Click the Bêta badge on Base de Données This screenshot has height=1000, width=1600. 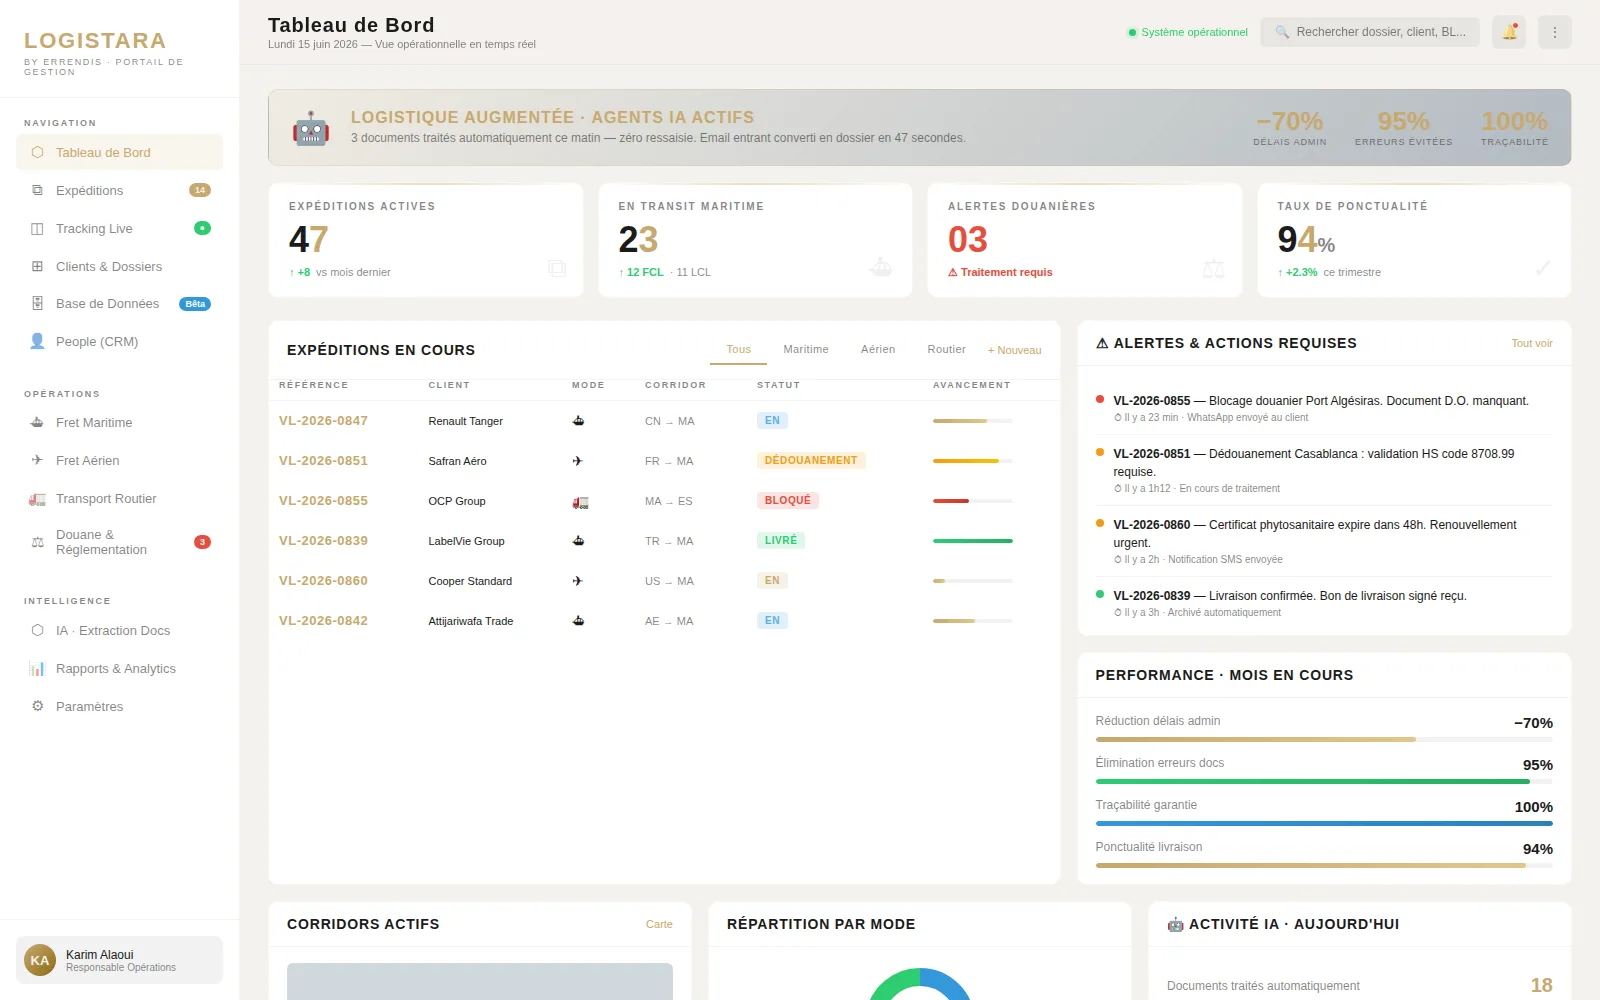click(x=195, y=304)
